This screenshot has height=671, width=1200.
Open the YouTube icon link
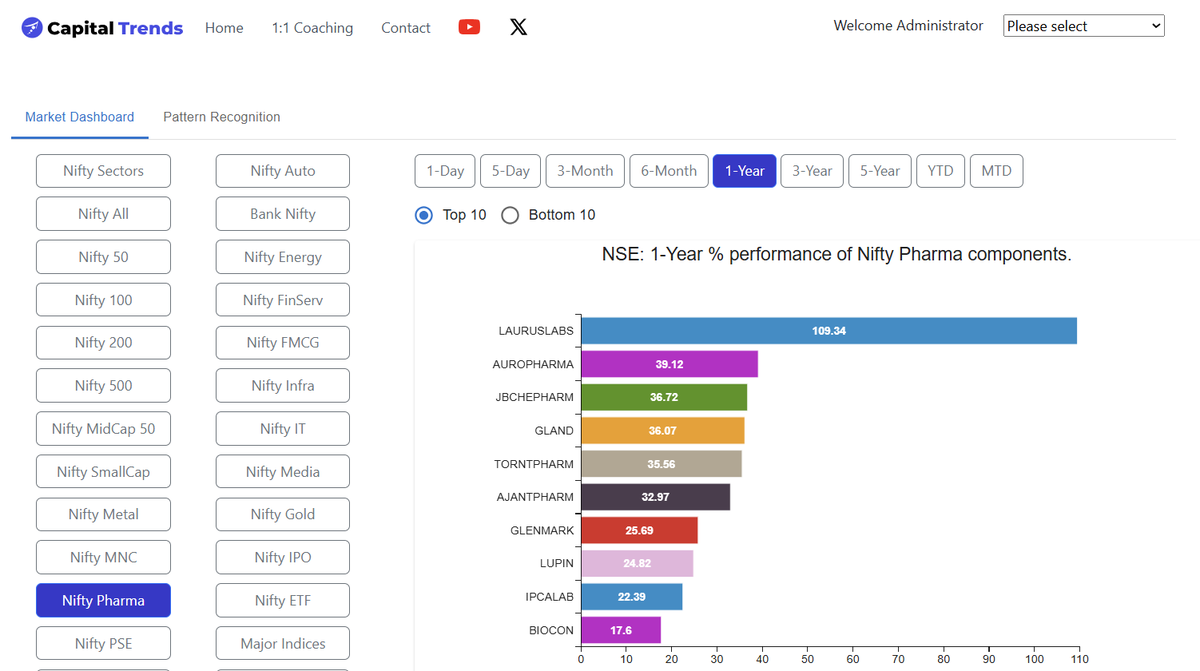[469, 27]
